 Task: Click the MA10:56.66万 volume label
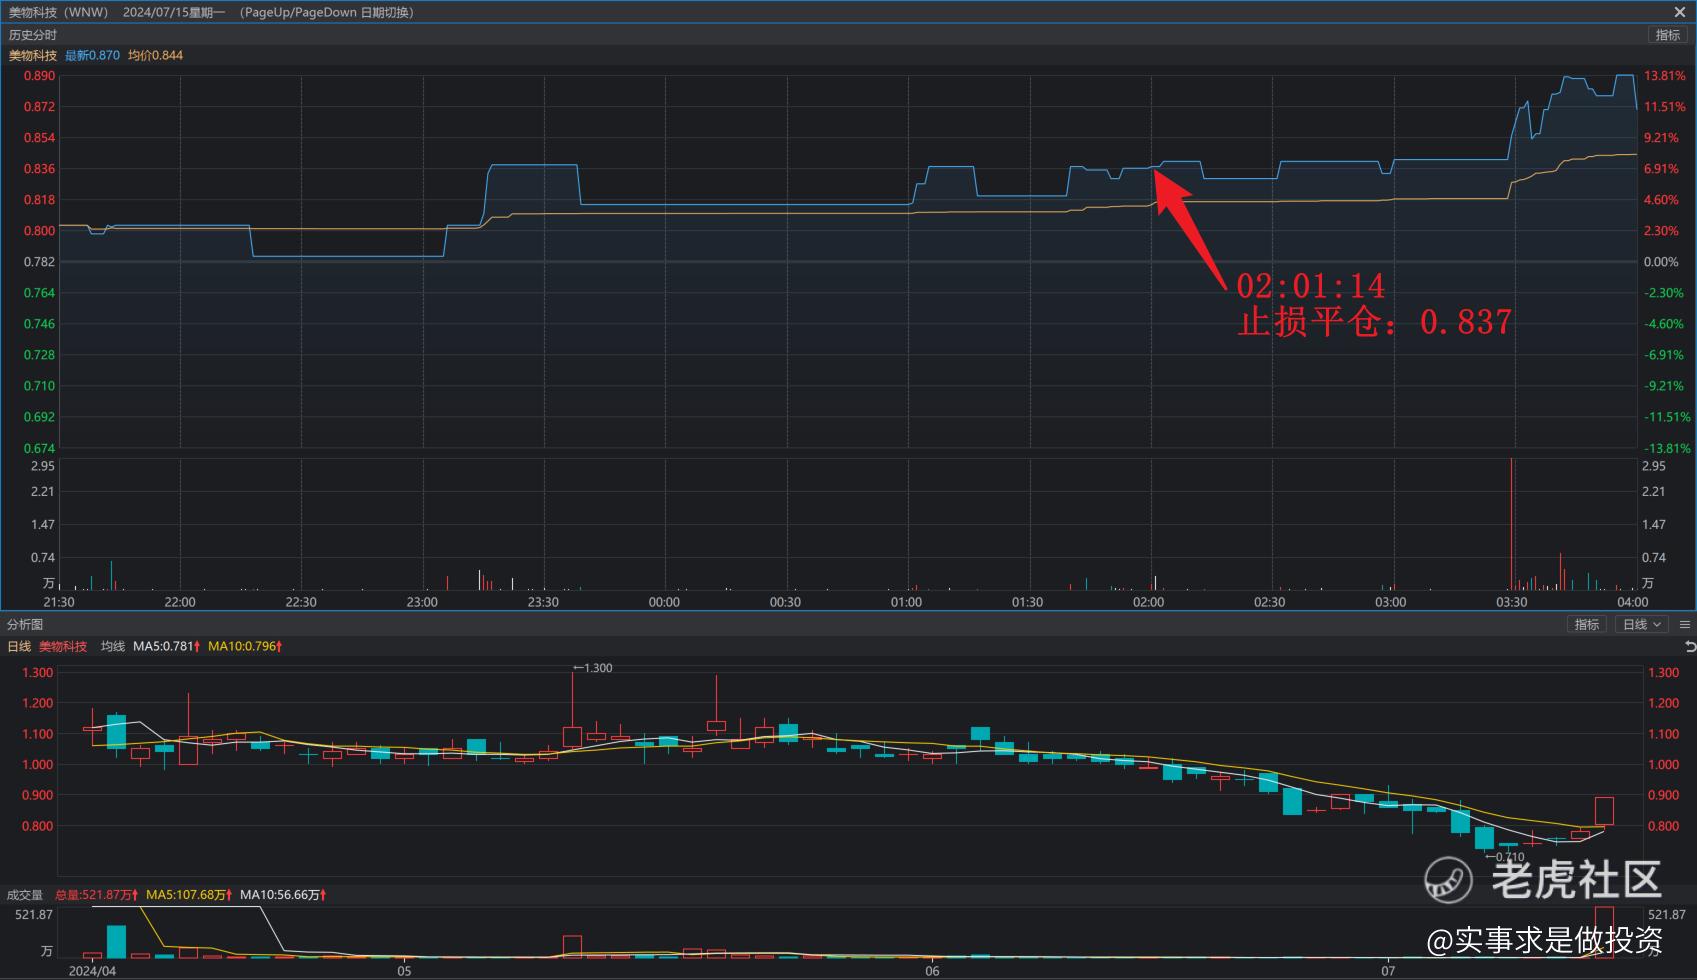[x=283, y=894]
